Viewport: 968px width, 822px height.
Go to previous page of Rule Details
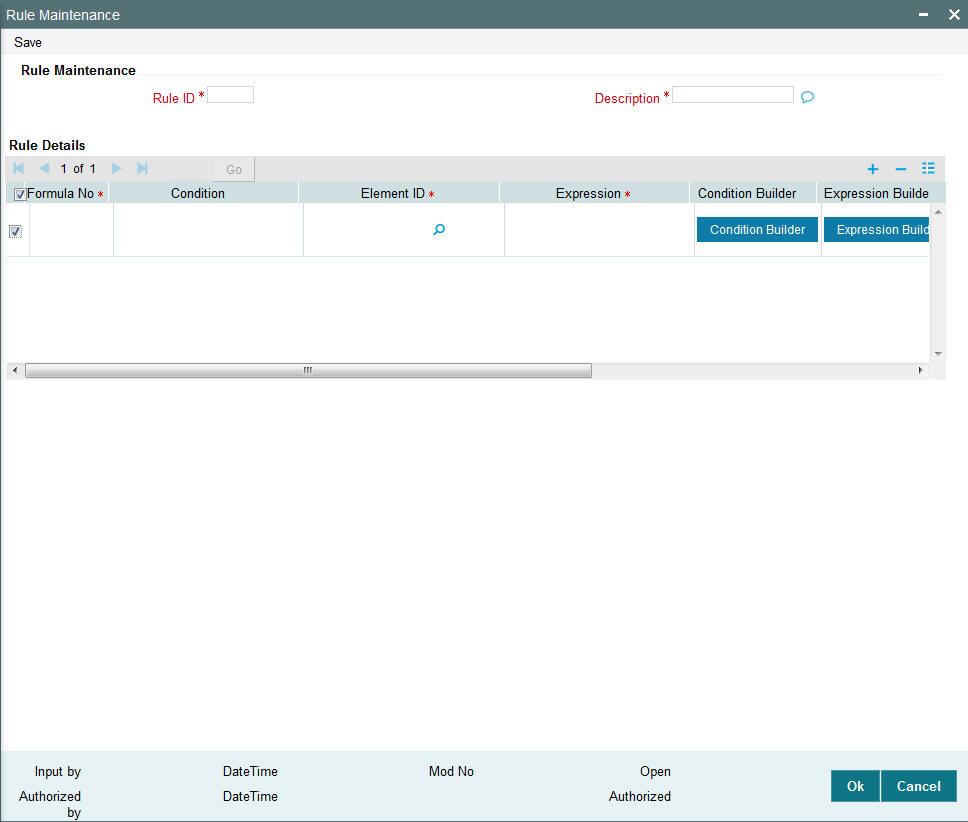point(44,168)
